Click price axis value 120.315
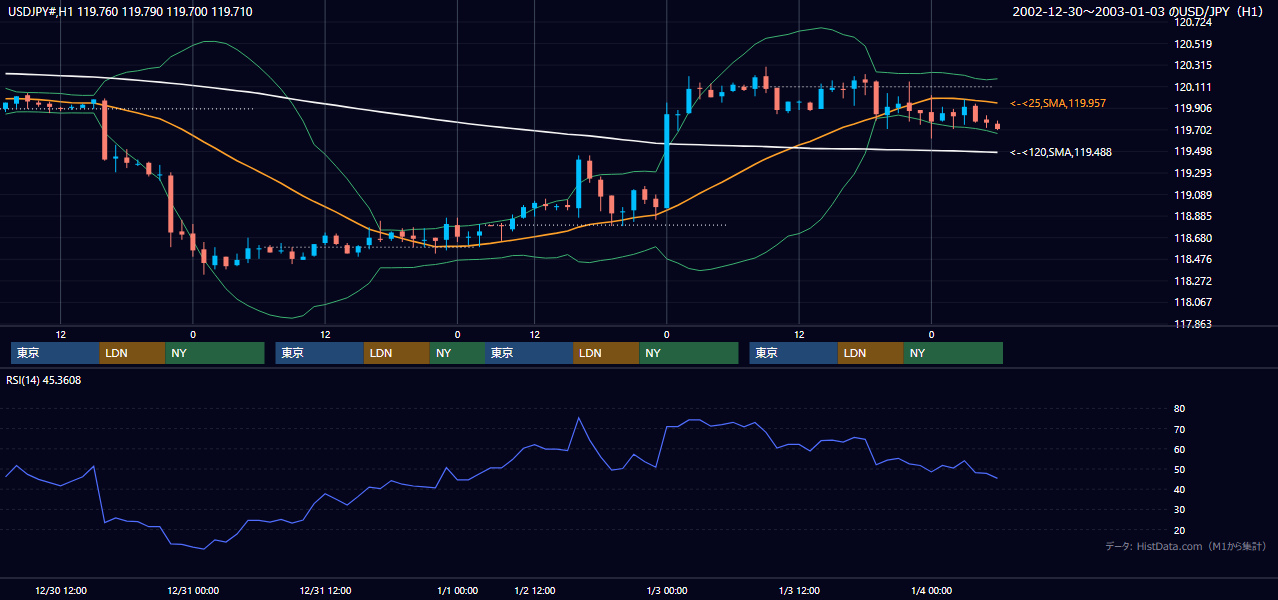The width and height of the screenshot is (1278, 600). [1194, 65]
